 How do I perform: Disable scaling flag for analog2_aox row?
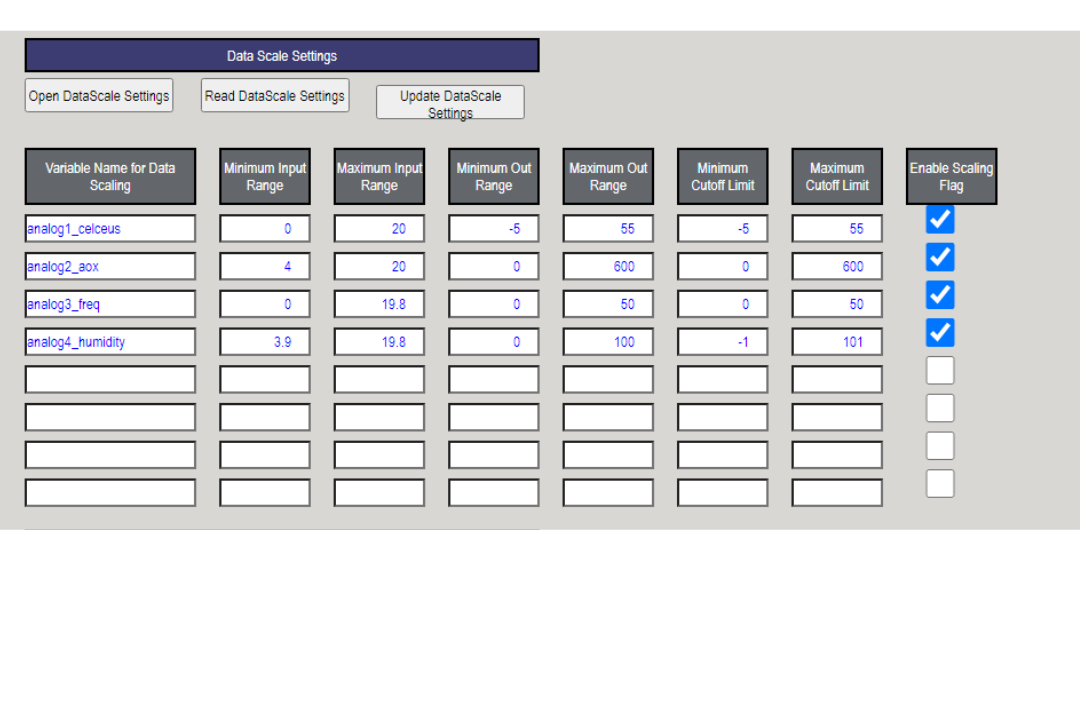(x=940, y=257)
